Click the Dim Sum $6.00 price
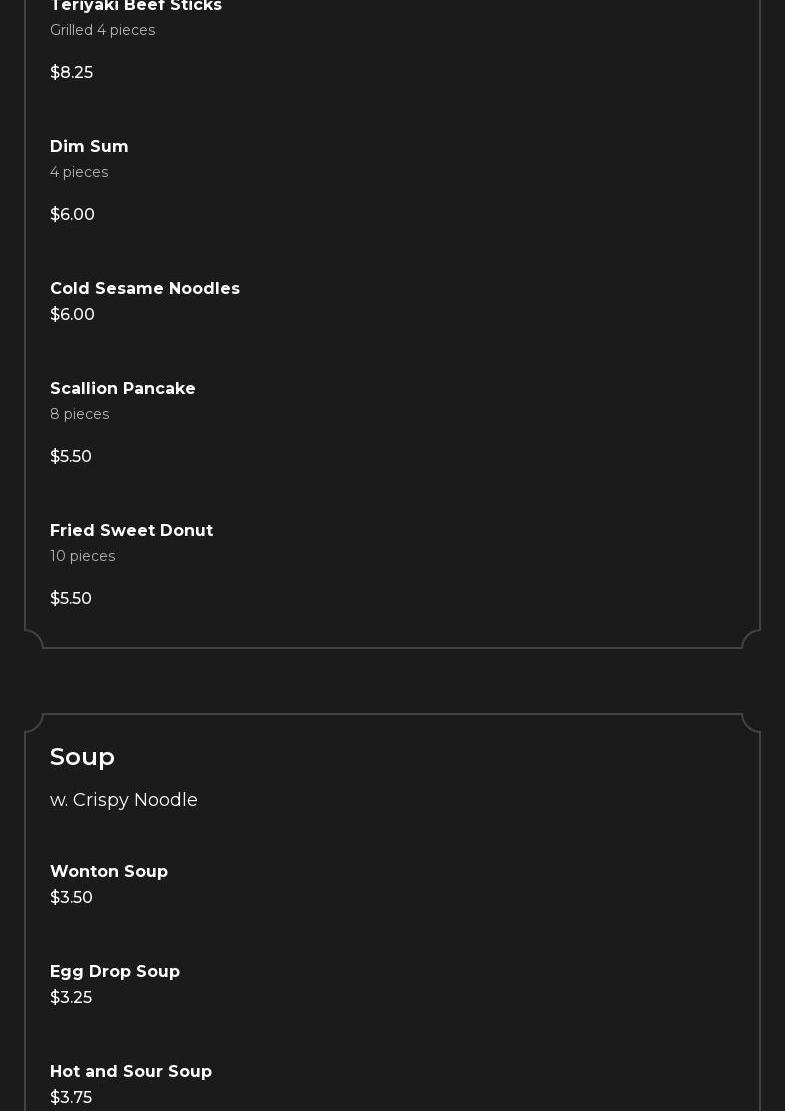Viewport: 785px width, 1111px height. click(72, 215)
